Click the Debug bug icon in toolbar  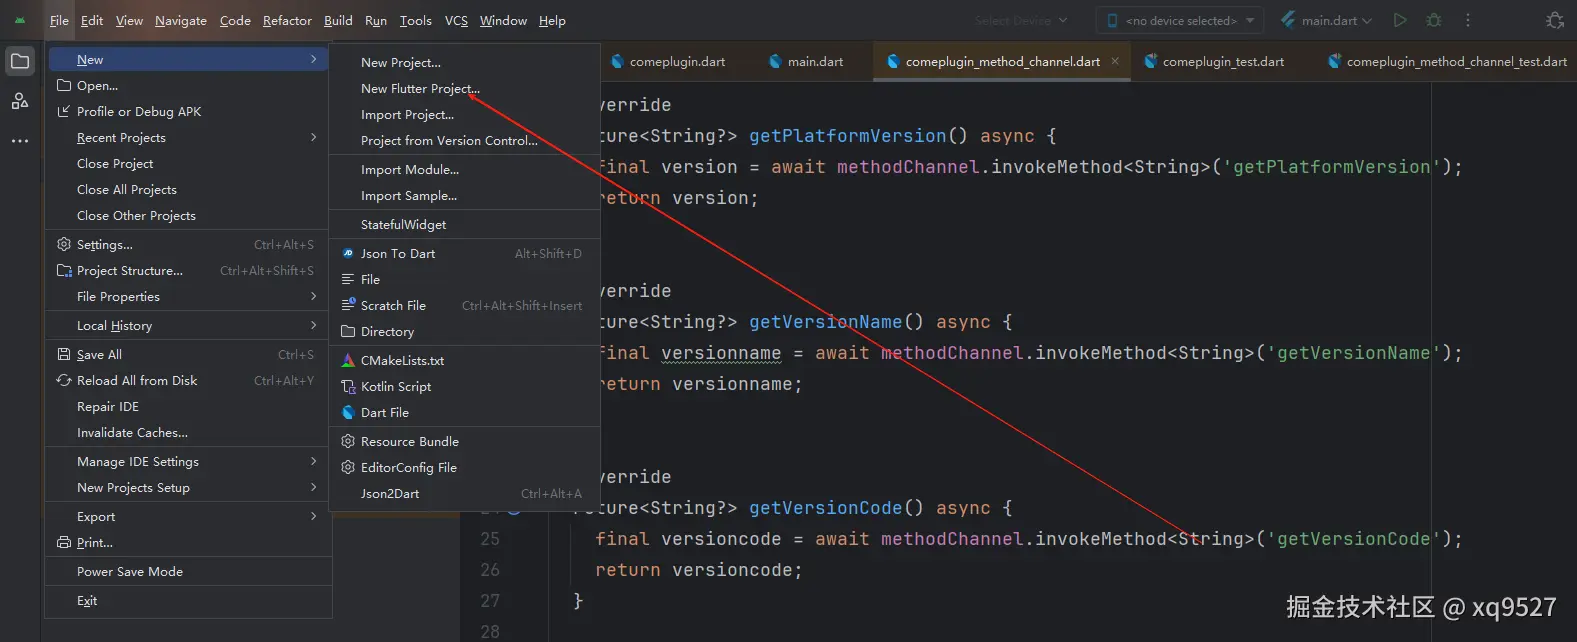pyautogui.click(x=1434, y=20)
